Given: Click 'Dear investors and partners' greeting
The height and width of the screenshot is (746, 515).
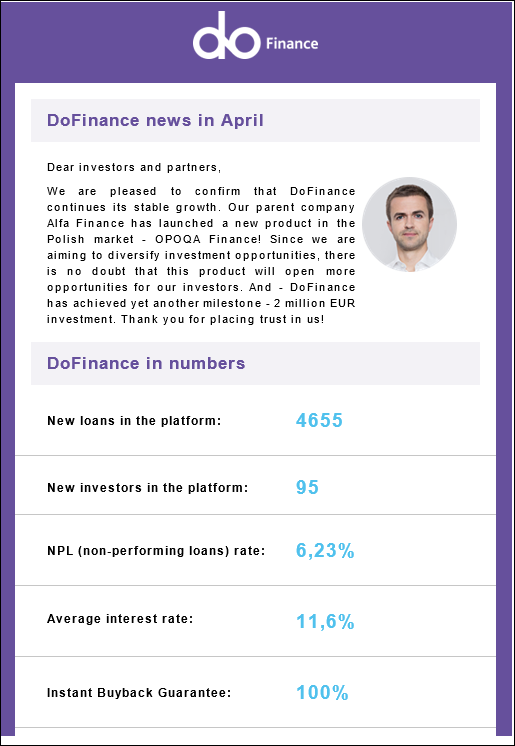Looking at the screenshot, I should point(134,167).
